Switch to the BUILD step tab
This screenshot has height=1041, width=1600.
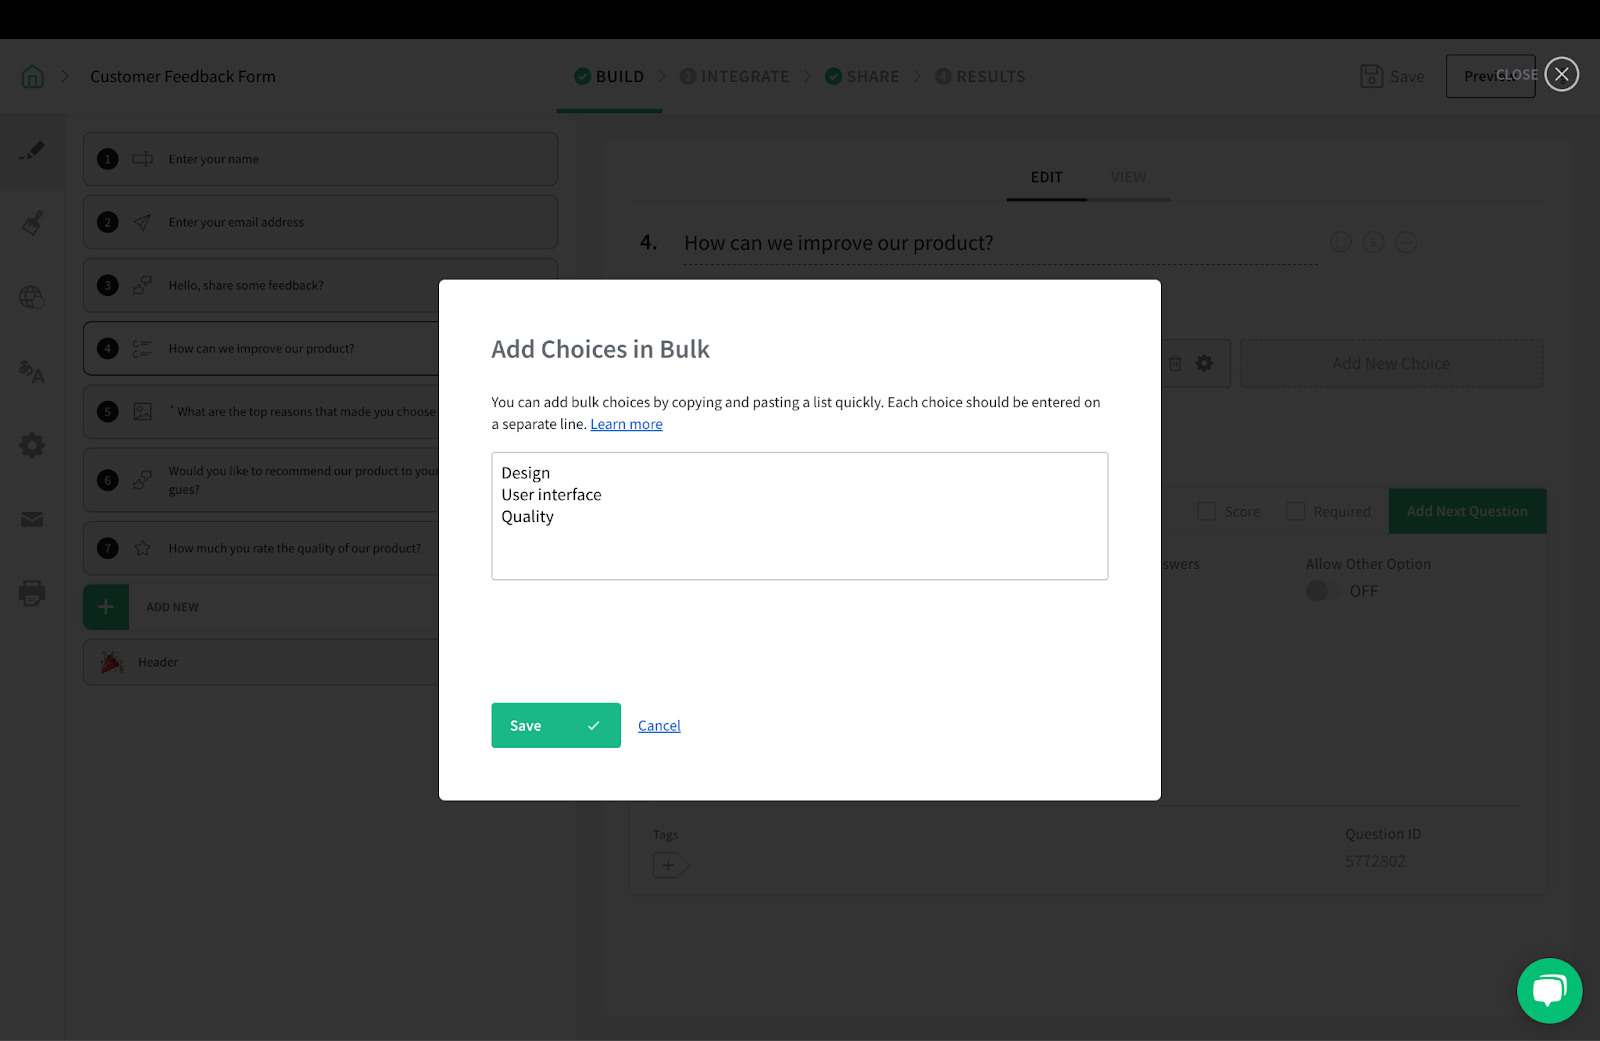[609, 77]
